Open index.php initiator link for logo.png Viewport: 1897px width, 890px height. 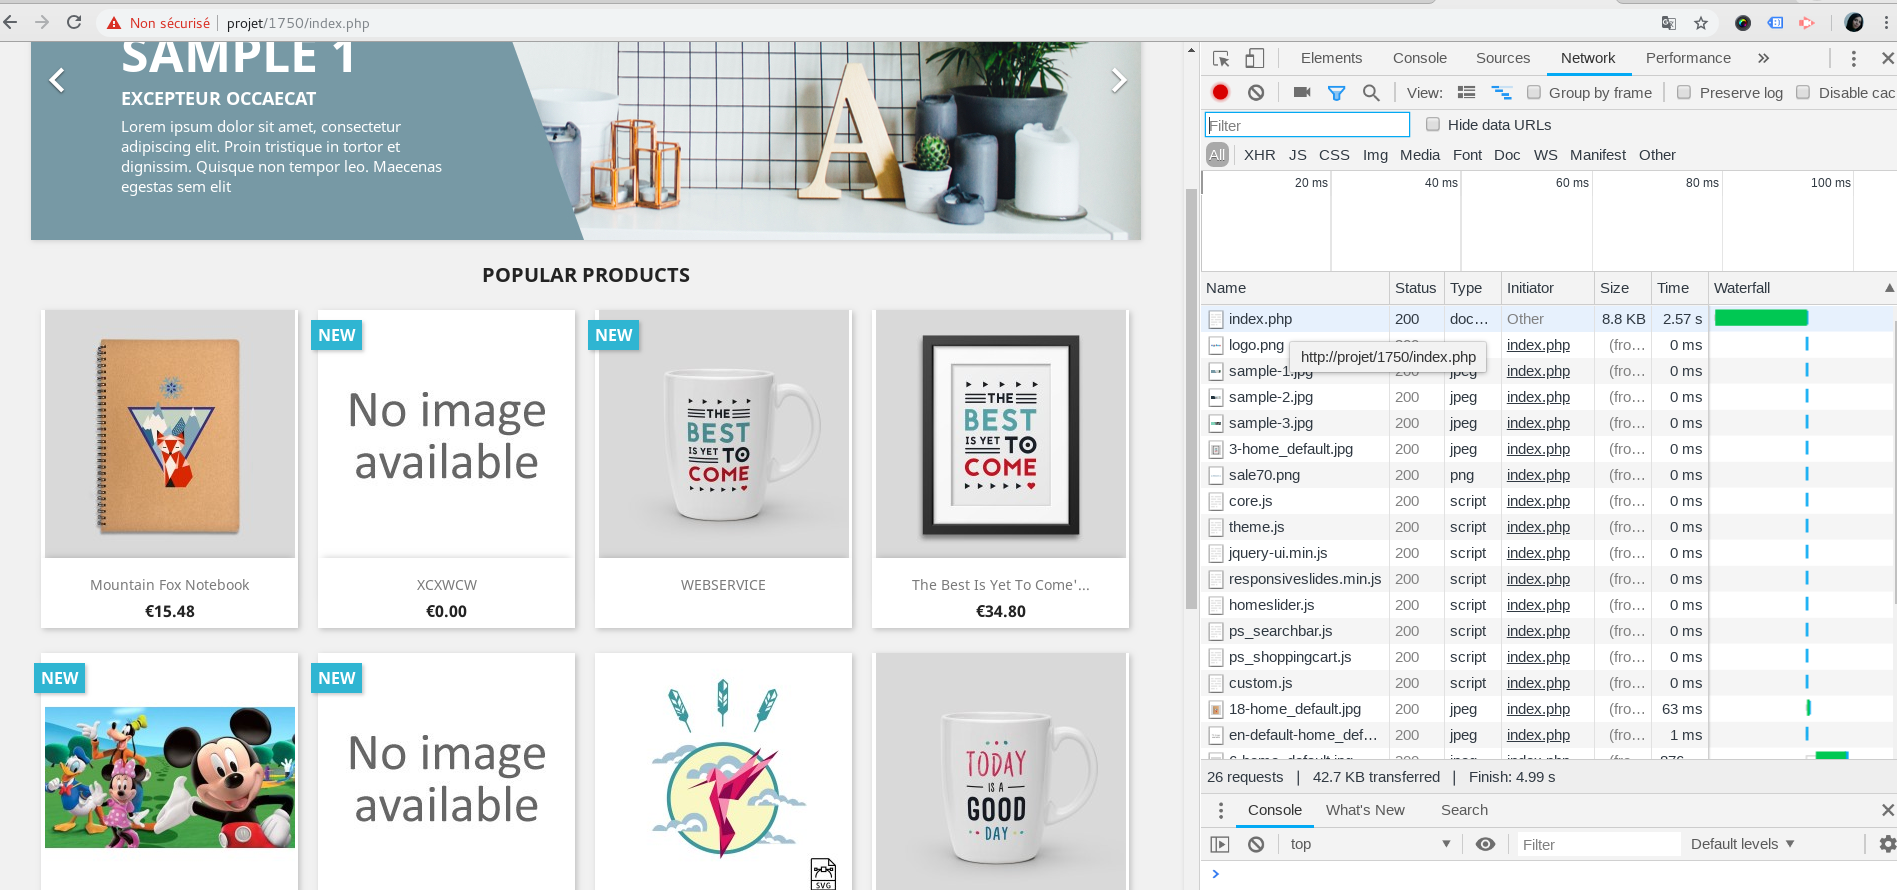click(x=1538, y=345)
